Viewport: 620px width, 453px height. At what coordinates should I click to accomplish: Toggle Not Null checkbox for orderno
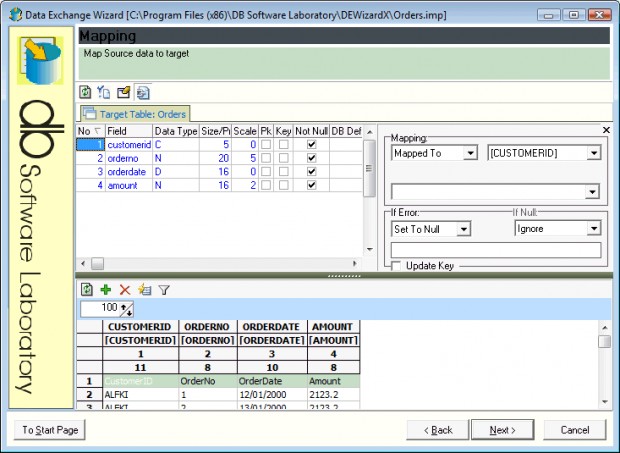(x=312, y=158)
